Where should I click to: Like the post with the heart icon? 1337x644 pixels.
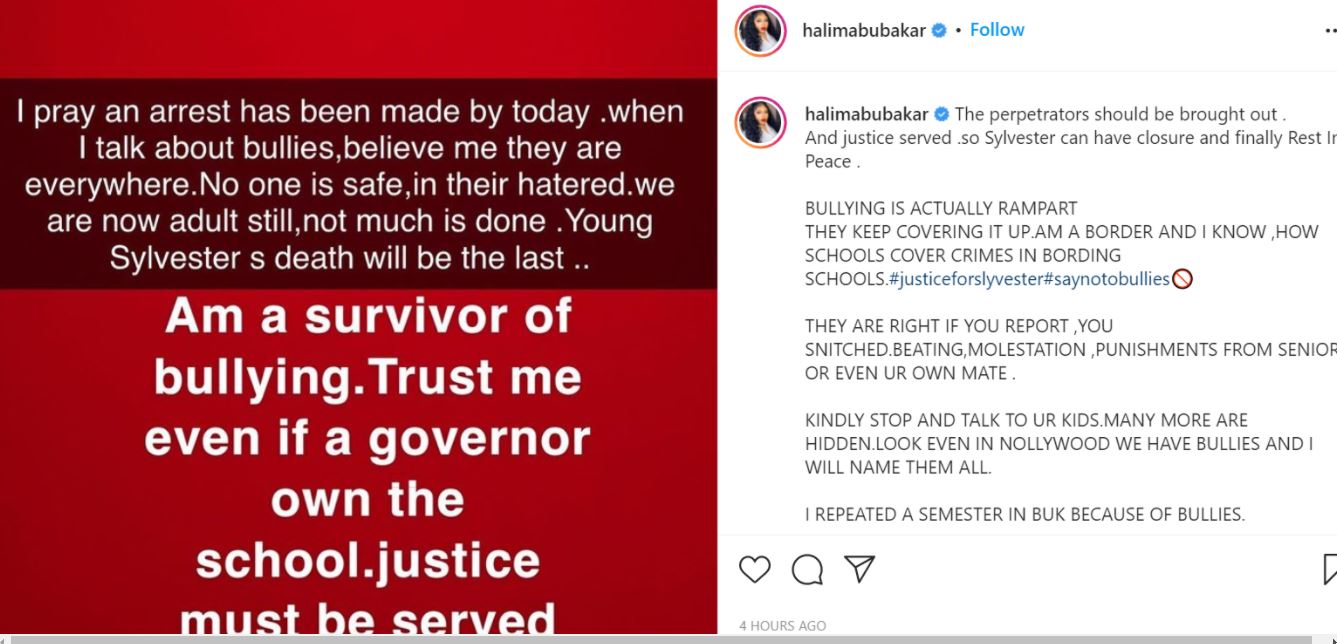coord(755,569)
